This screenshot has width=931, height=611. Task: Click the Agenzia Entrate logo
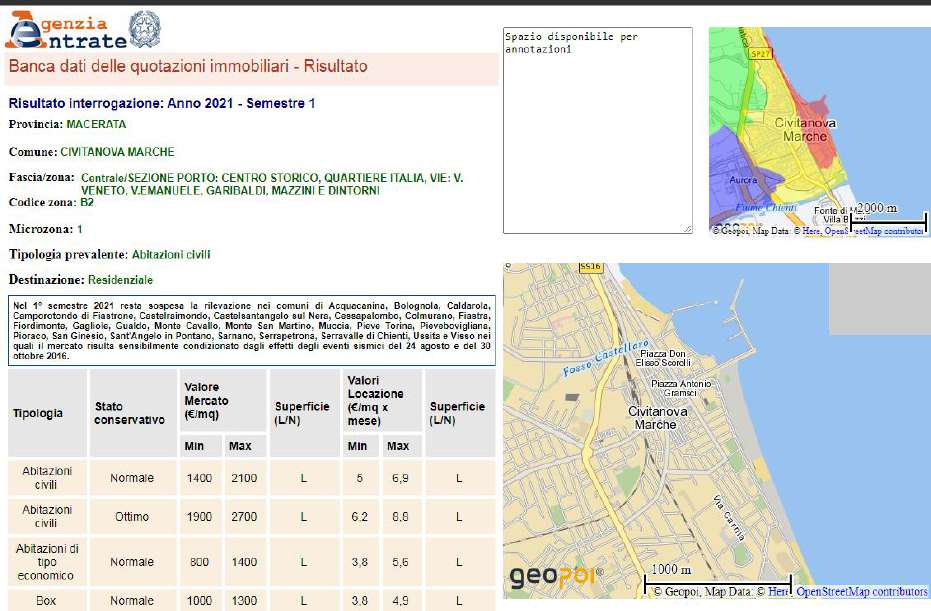coord(66,30)
